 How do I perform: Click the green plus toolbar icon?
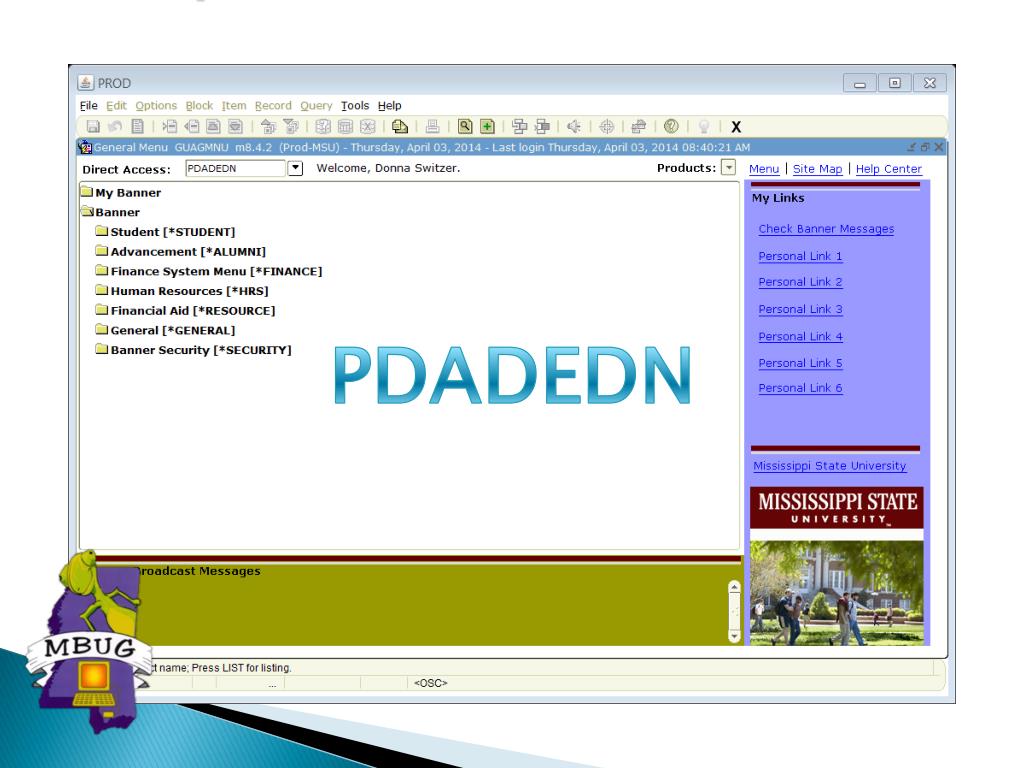click(486, 127)
